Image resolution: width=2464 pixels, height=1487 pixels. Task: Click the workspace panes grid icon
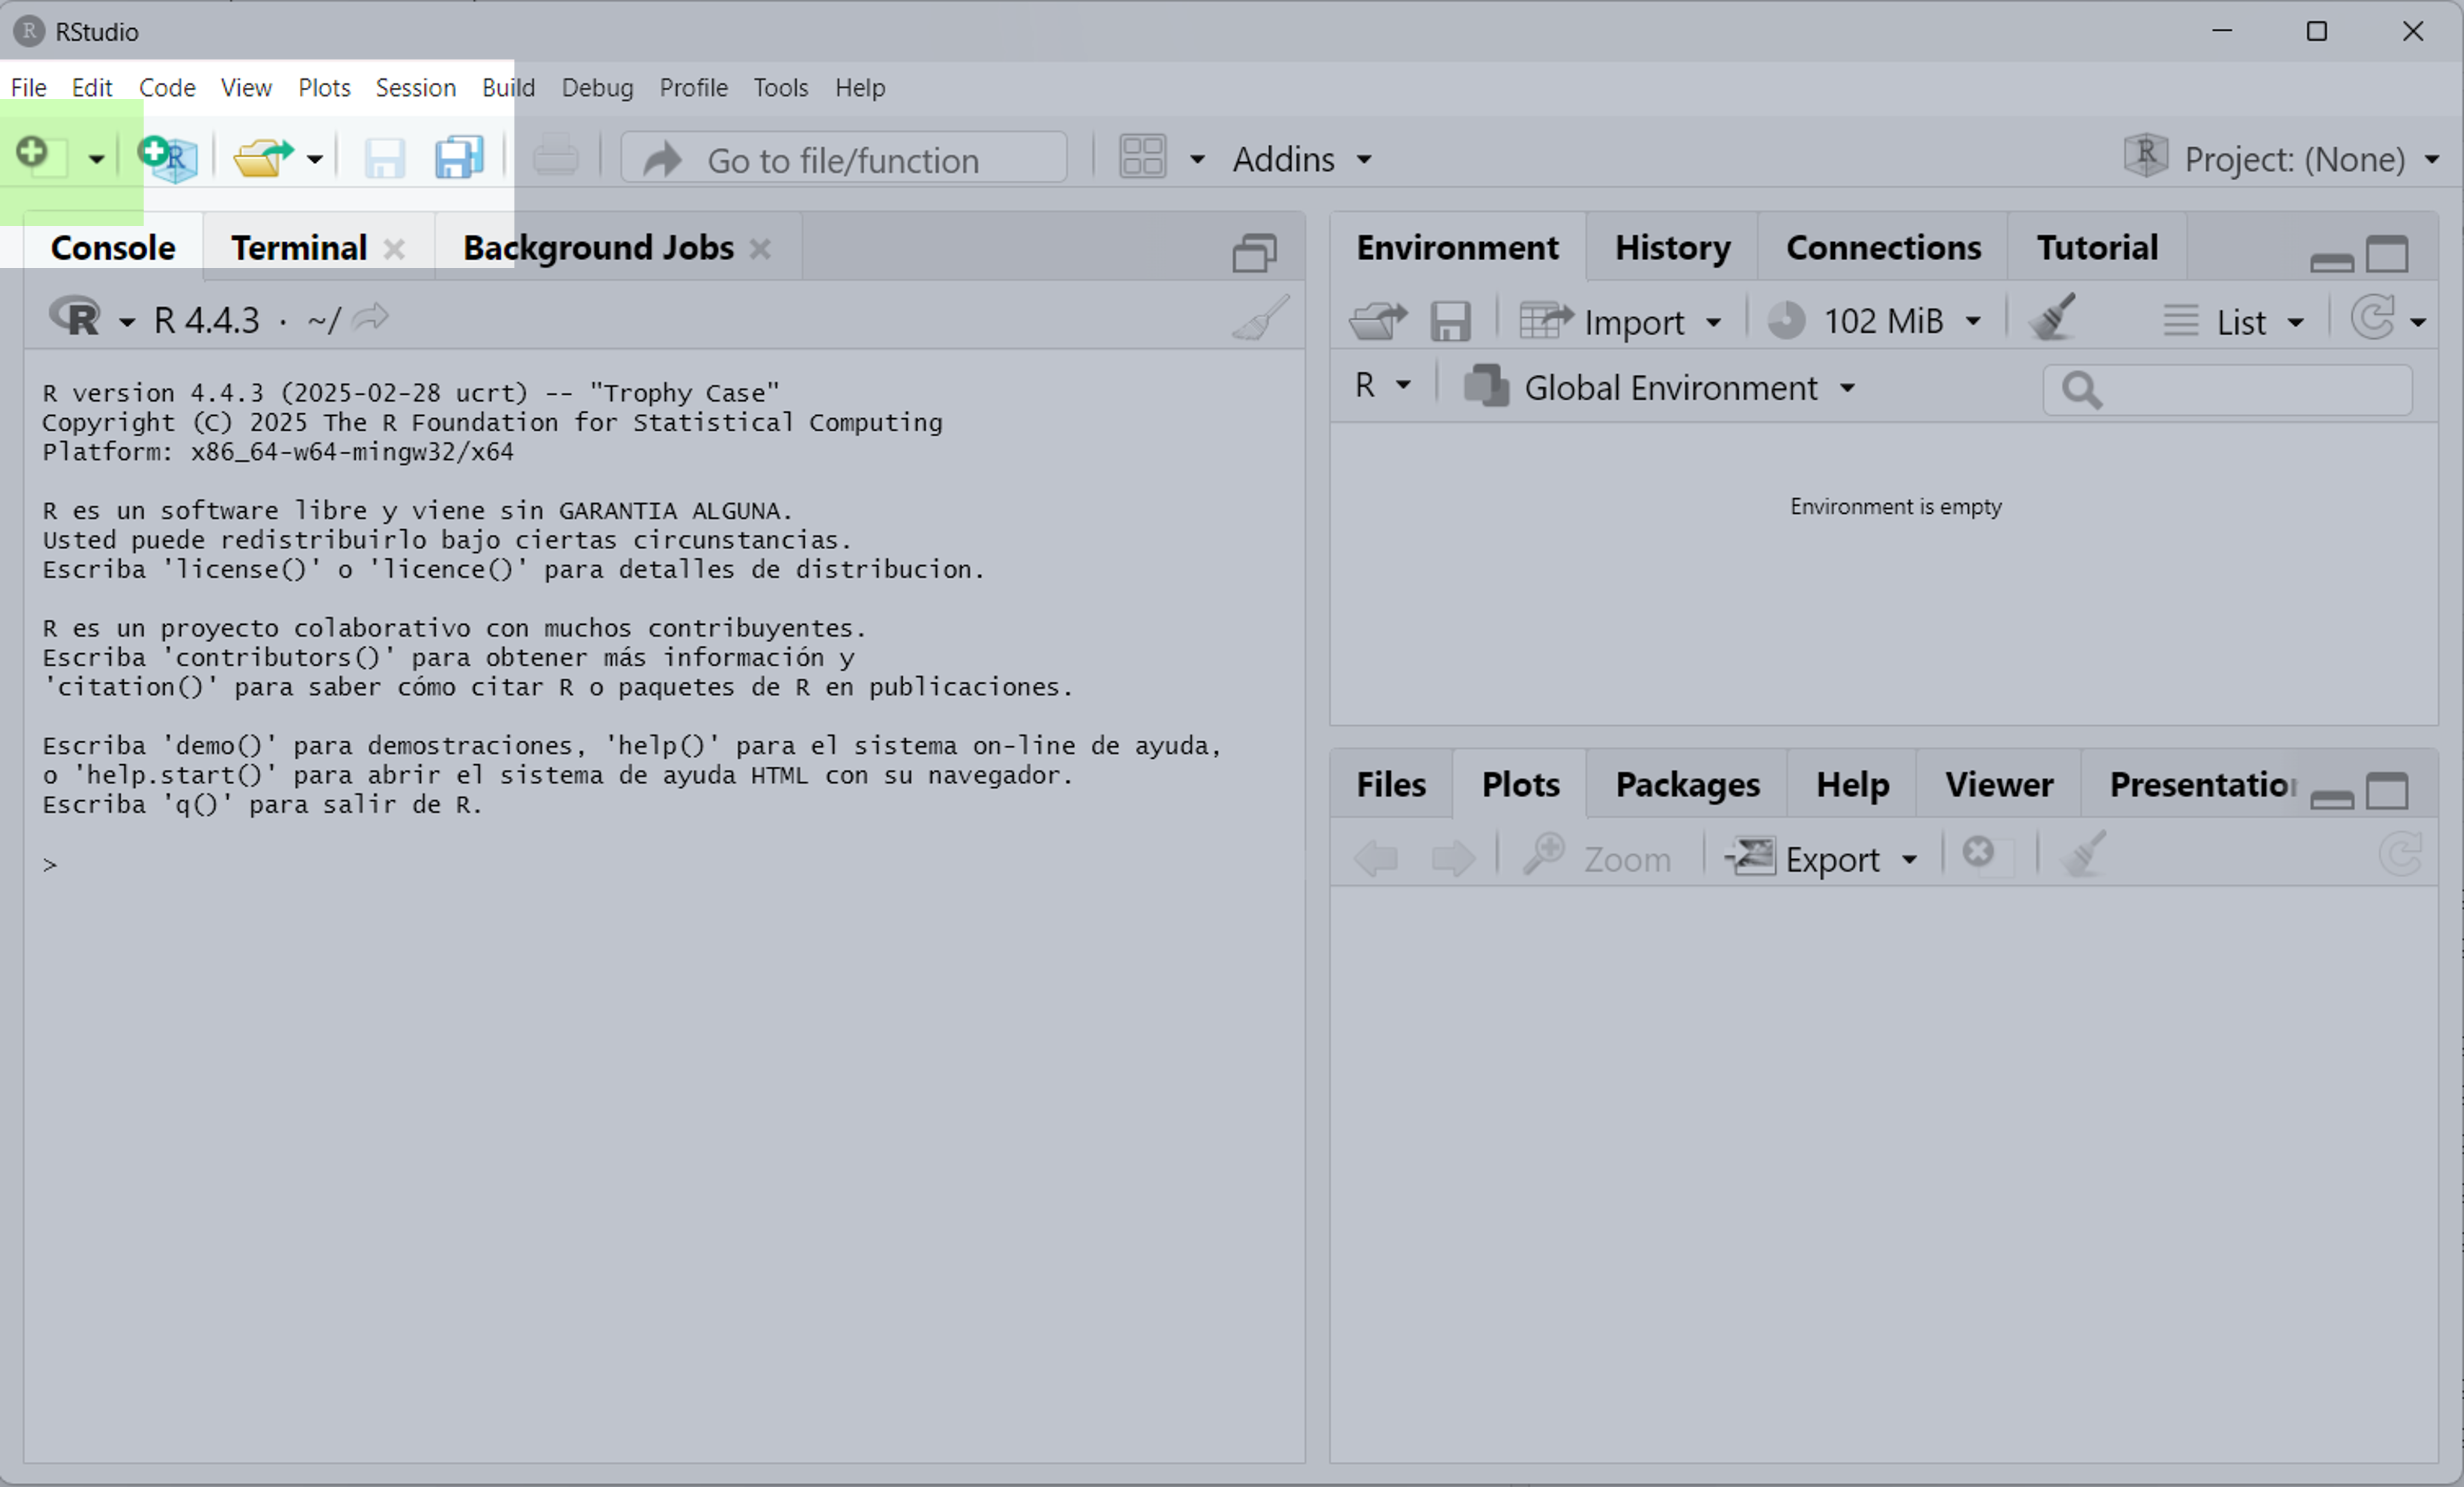click(x=1143, y=158)
